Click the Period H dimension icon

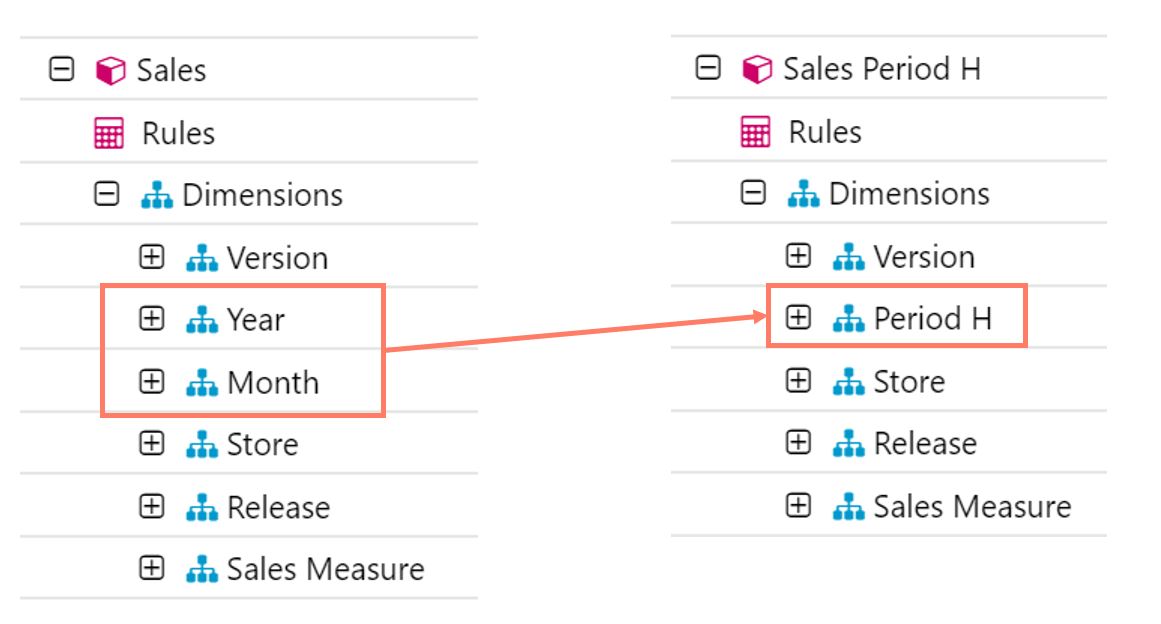point(849,319)
